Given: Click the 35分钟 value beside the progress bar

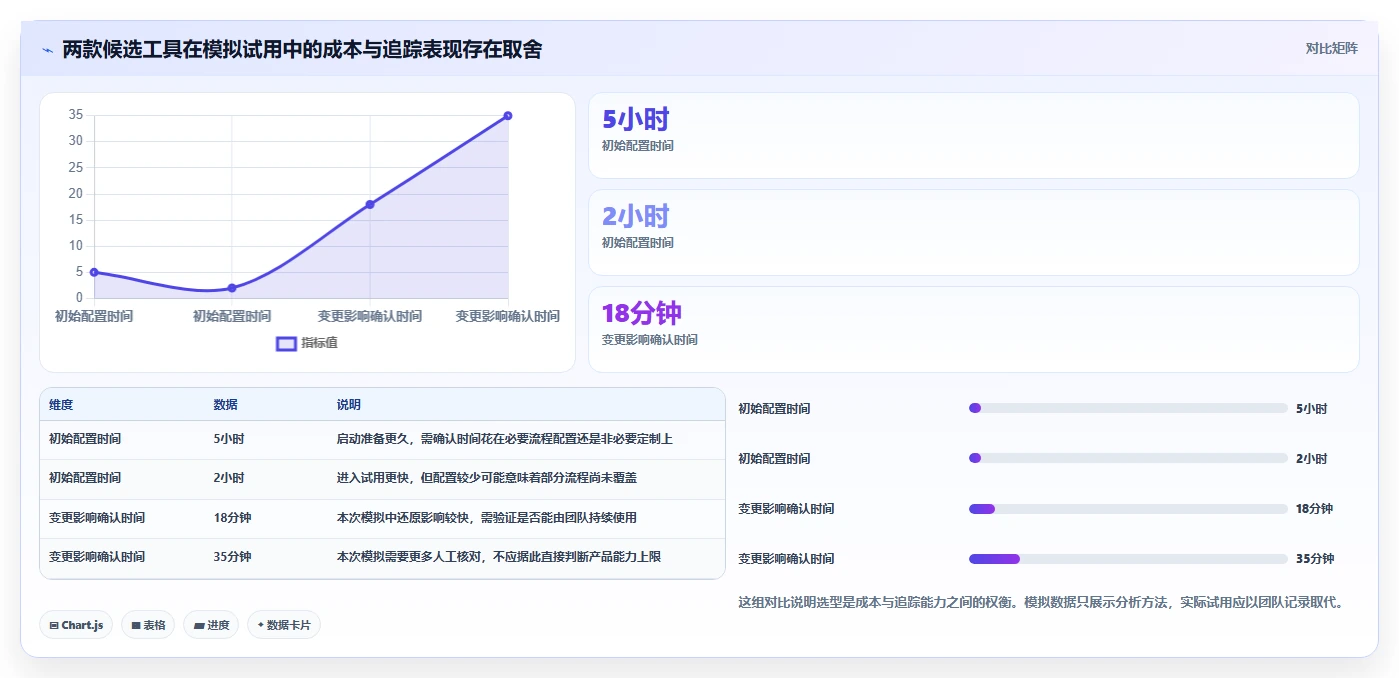Looking at the screenshot, I should click(1315, 559).
